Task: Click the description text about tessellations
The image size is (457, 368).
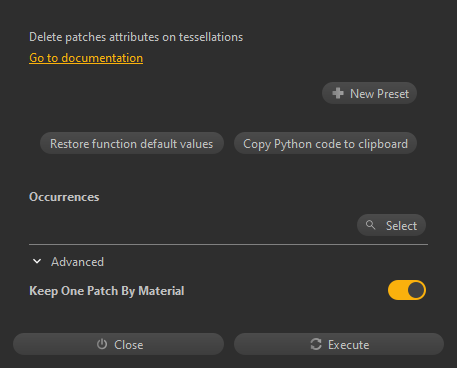Action: point(136,37)
